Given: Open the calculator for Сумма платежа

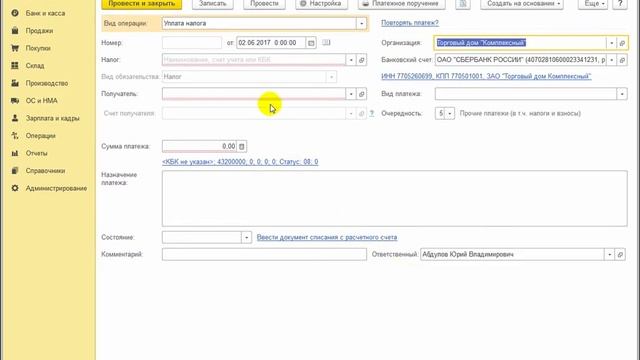Looking at the screenshot, I should [242, 146].
